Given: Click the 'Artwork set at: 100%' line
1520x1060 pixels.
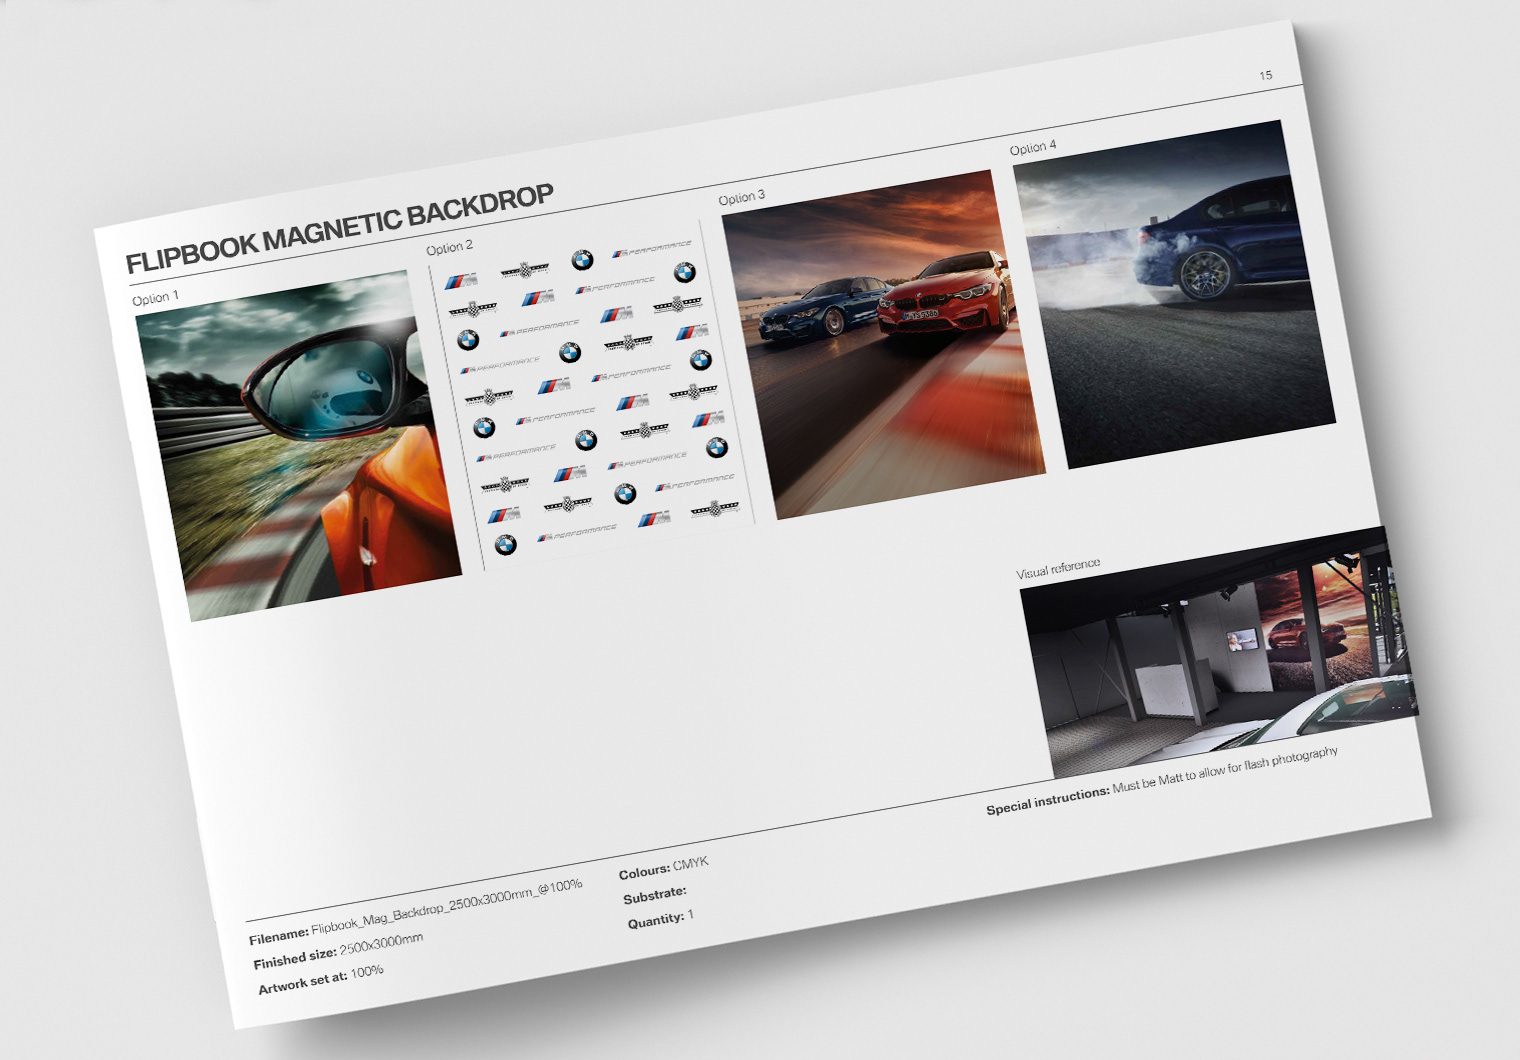Looking at the screenshot, I should pyautogui.click(x=321, y=979).
